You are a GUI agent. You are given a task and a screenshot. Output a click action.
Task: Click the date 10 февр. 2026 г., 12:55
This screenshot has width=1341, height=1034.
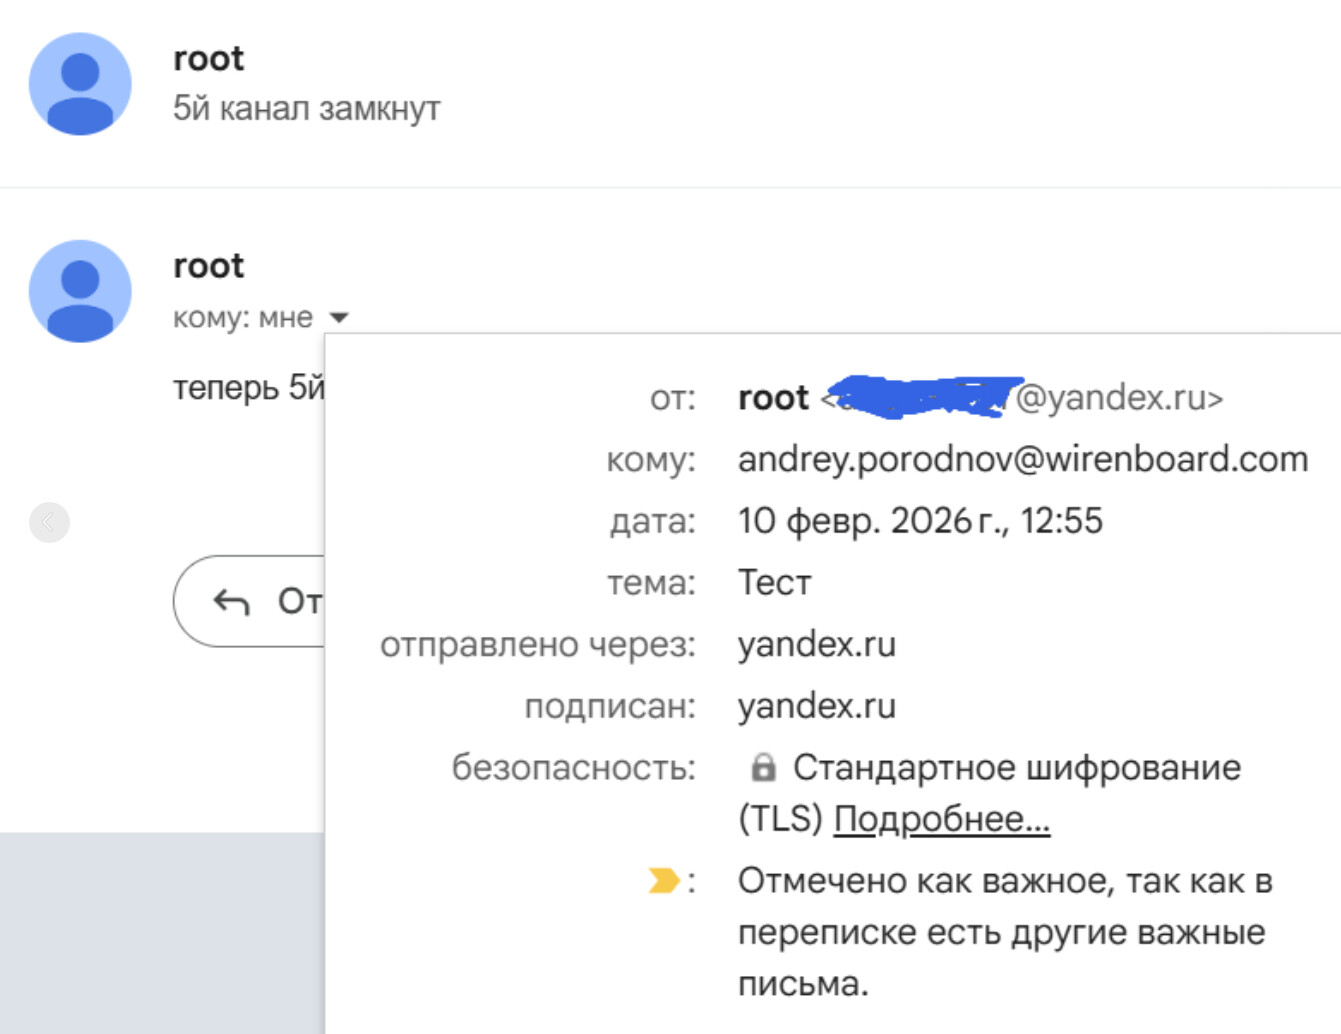(x=919, y=521)
